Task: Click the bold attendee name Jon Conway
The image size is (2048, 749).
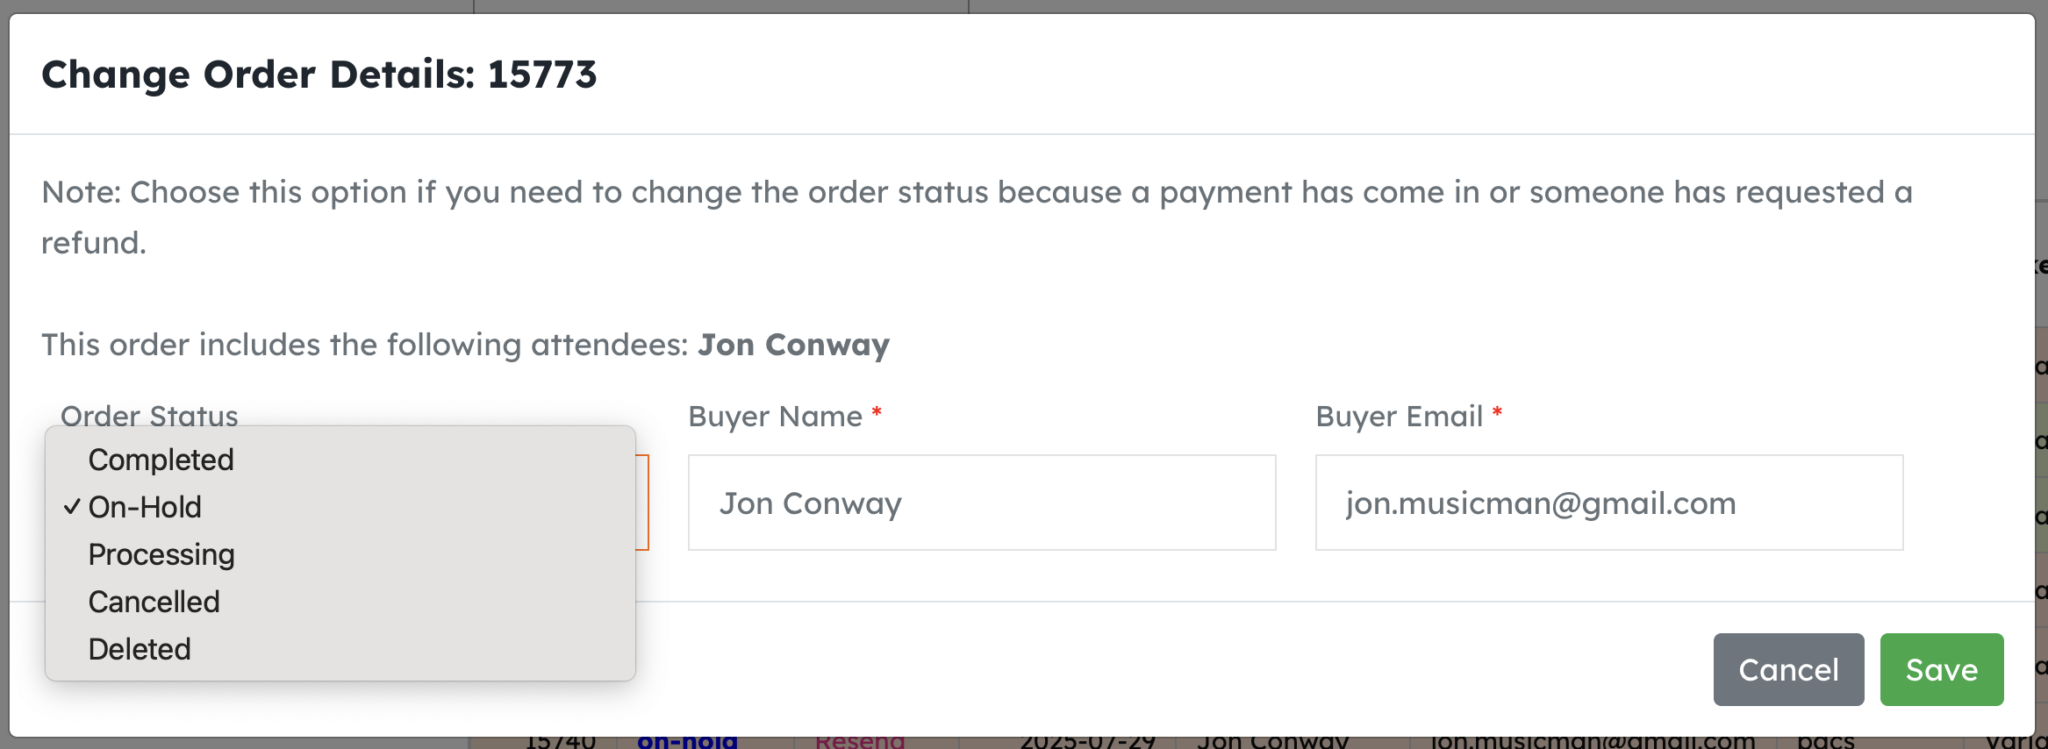Action: click(793, 345)
